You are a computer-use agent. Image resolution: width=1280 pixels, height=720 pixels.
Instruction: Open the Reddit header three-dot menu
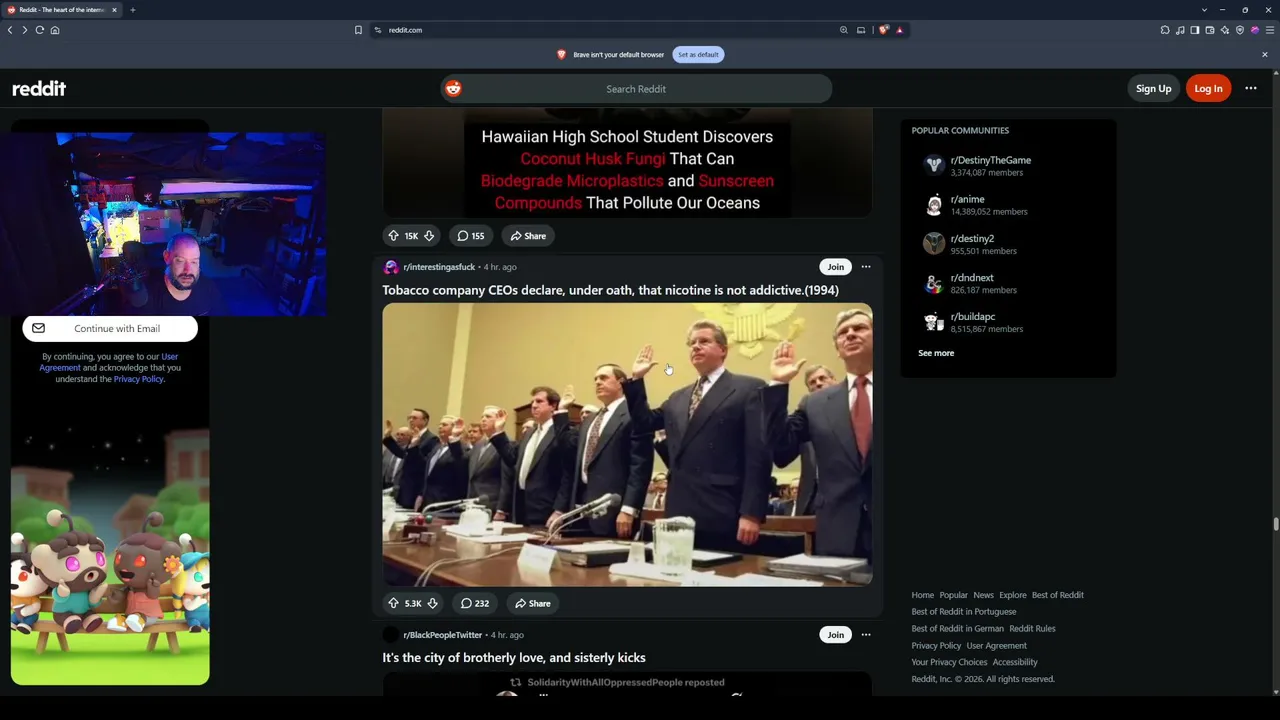pyautogui.click(x=1251, y=89)
